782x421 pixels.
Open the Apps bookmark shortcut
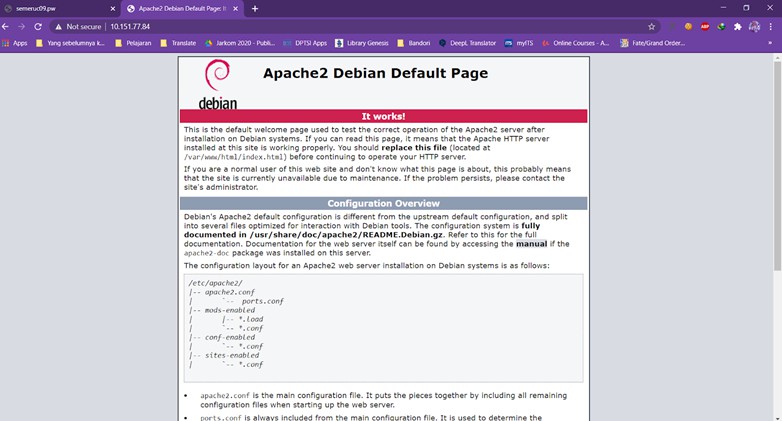(15, 43)
